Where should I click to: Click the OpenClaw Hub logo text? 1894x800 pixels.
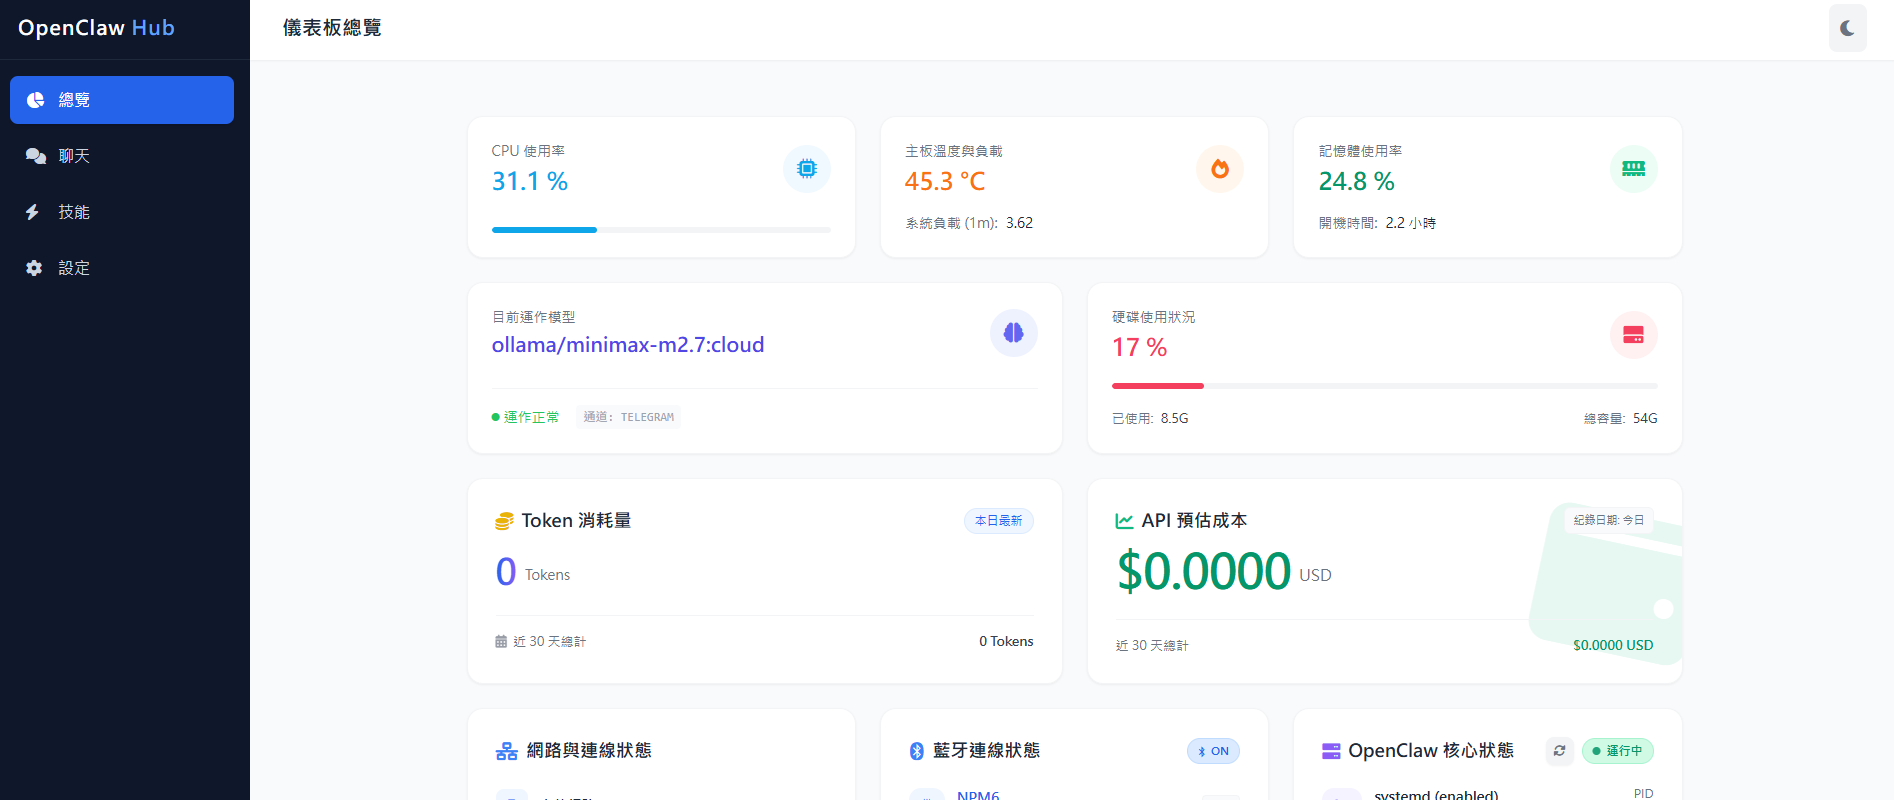click(96, 28)
